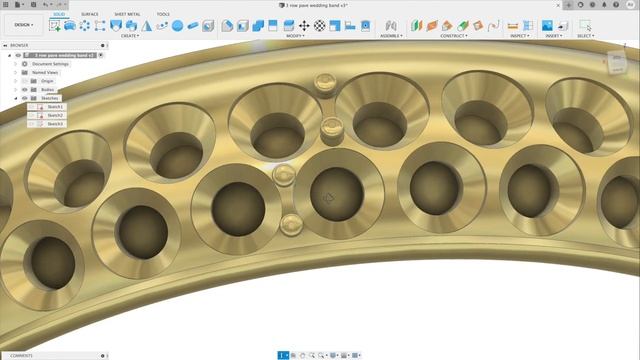The image size is (640, 360).
Task: Activate the Select window tool
Action: pyautogui.click(x=585, y=25)
